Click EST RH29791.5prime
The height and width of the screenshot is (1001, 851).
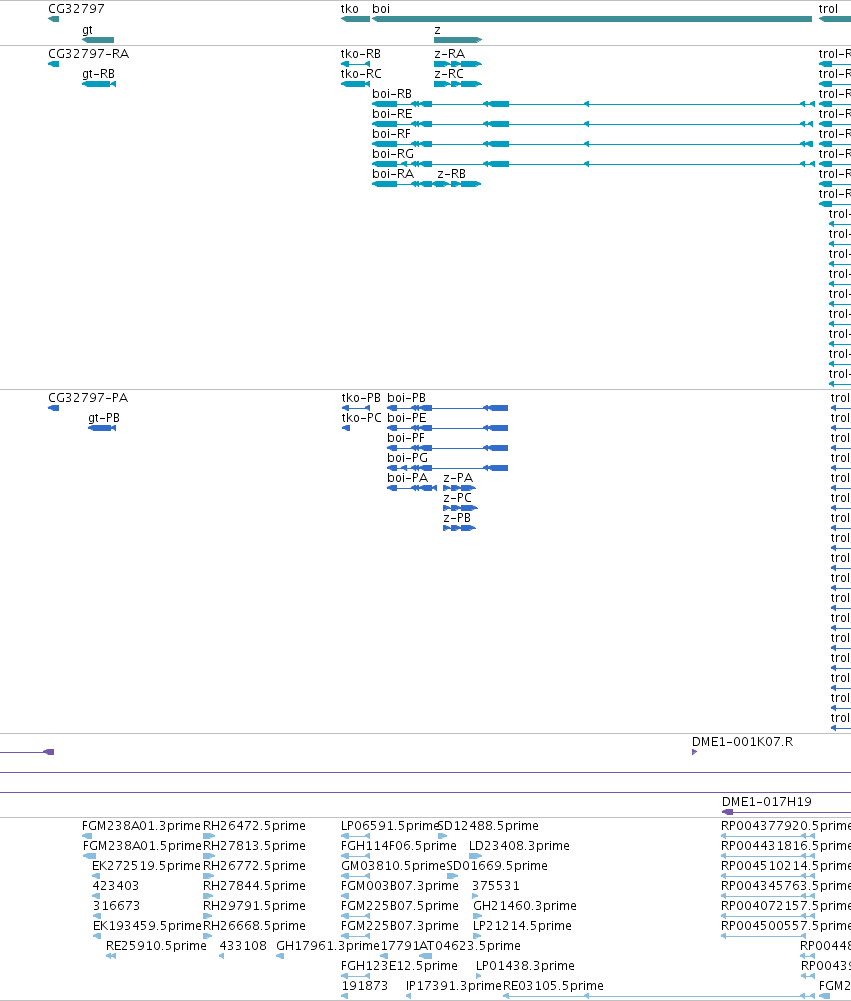click(208, 916)
